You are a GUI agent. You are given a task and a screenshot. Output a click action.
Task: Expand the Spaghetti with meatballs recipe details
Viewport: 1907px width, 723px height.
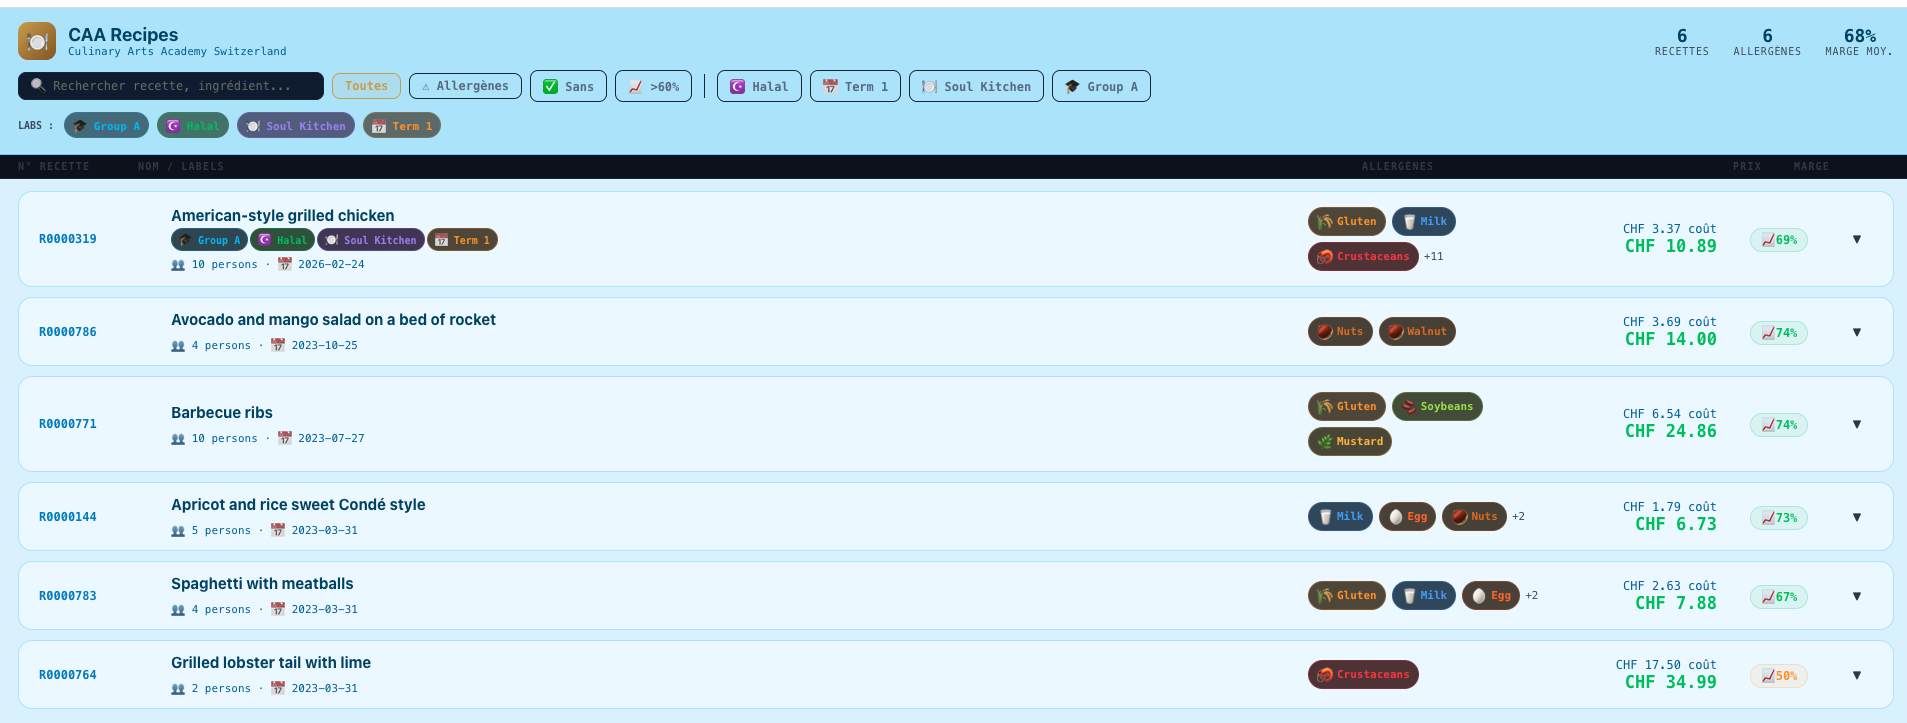1856,596
